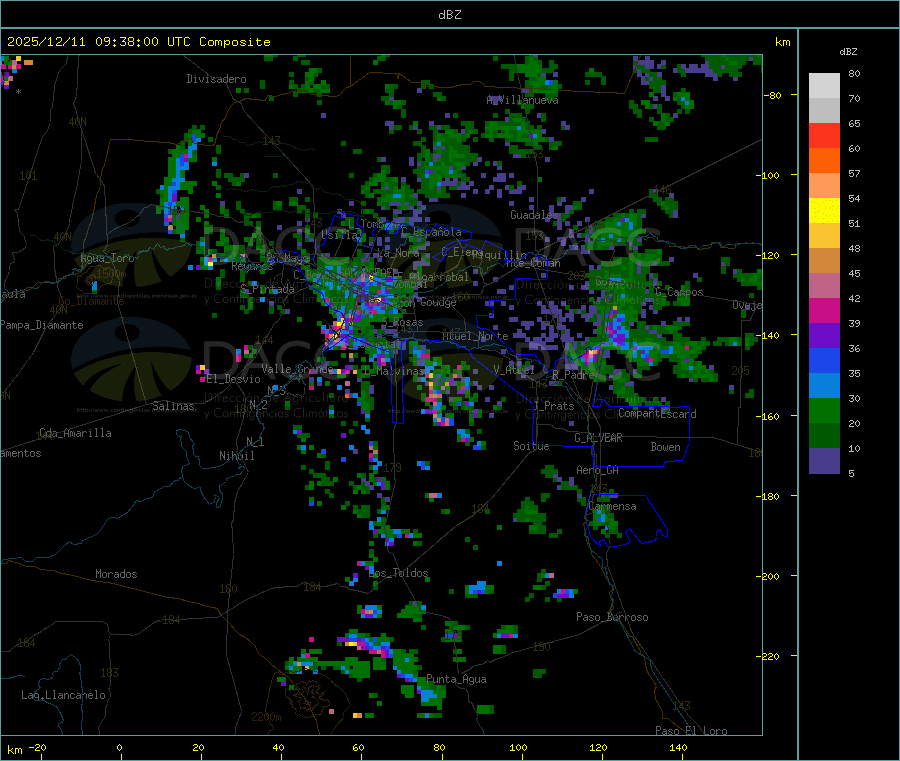
Task: Select the Cda_Amarilla map label
Action: pyautogui.click(x=75, y=433)
